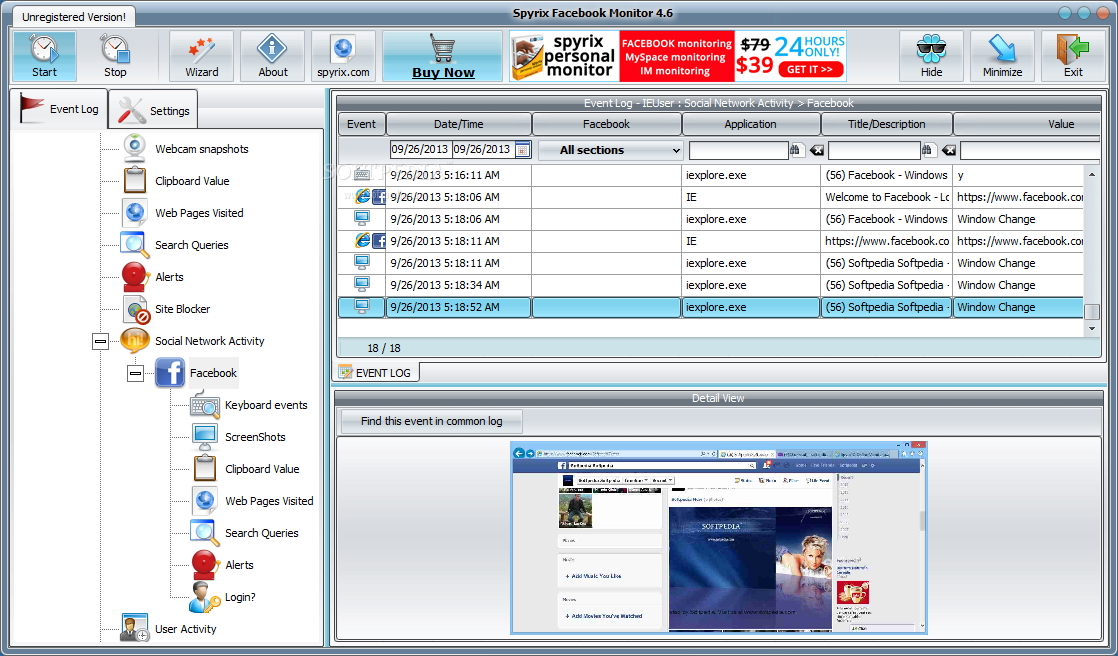Select row with time 5:18:34 AM

[711, 285]
